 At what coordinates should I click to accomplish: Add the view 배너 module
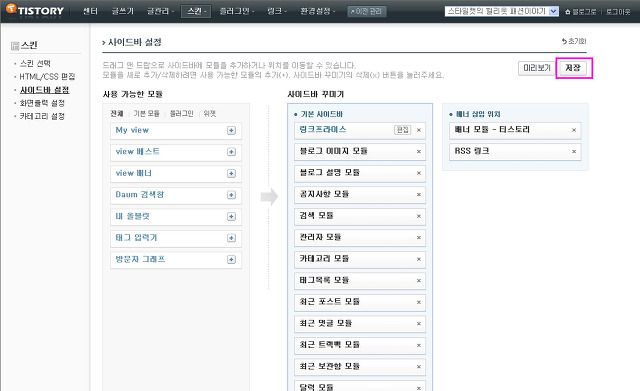coord(231,173)
